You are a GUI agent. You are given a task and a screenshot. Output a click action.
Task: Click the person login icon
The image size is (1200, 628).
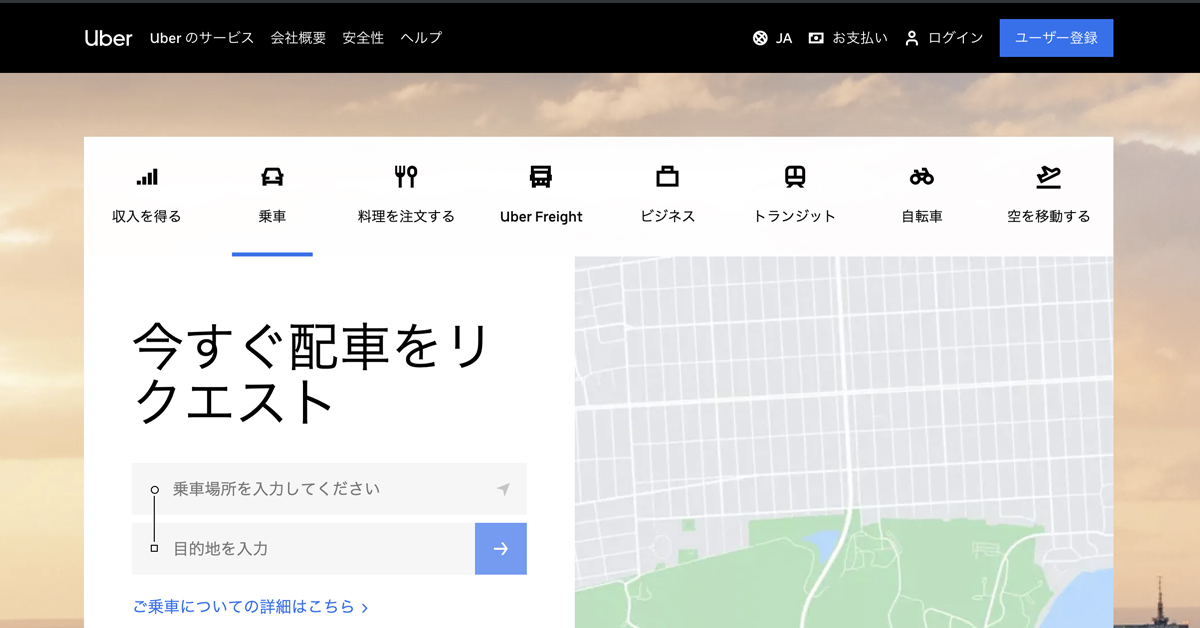[x=911, y=38]
